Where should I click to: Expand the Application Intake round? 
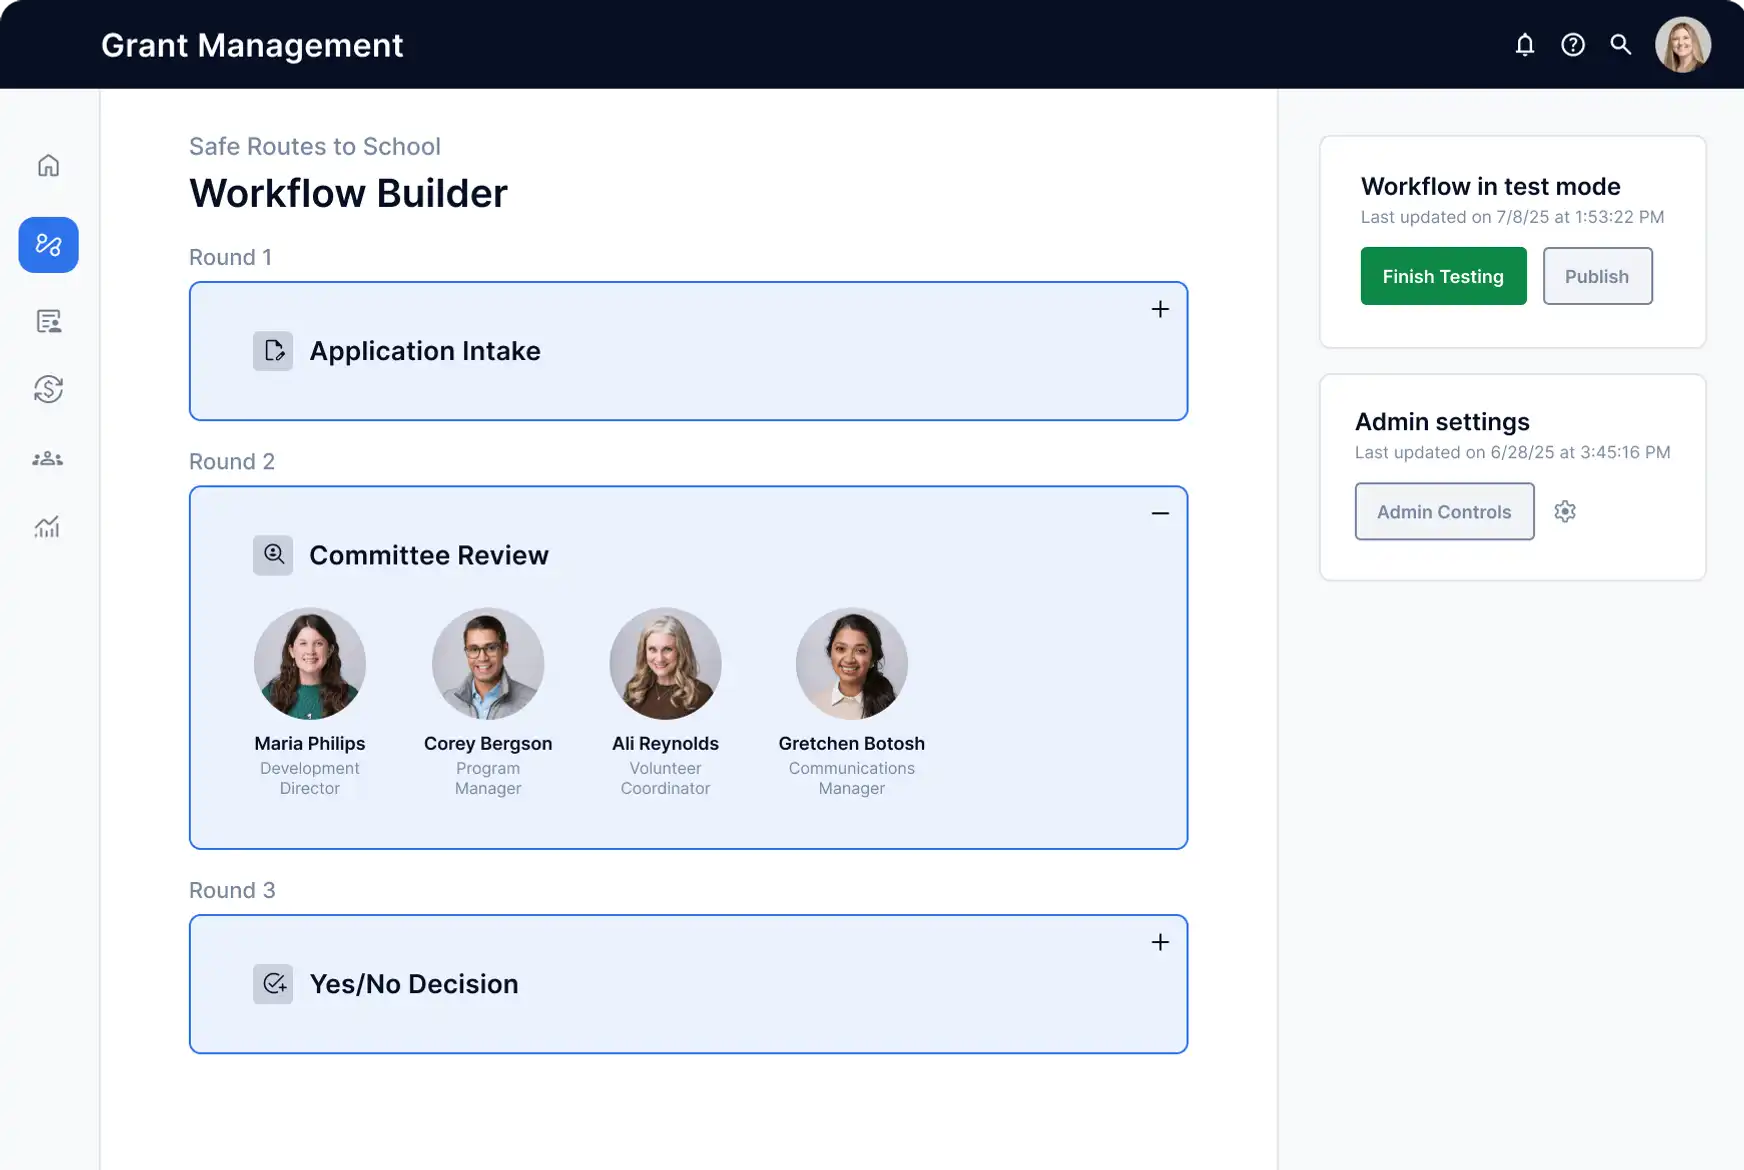(1160, 309)
